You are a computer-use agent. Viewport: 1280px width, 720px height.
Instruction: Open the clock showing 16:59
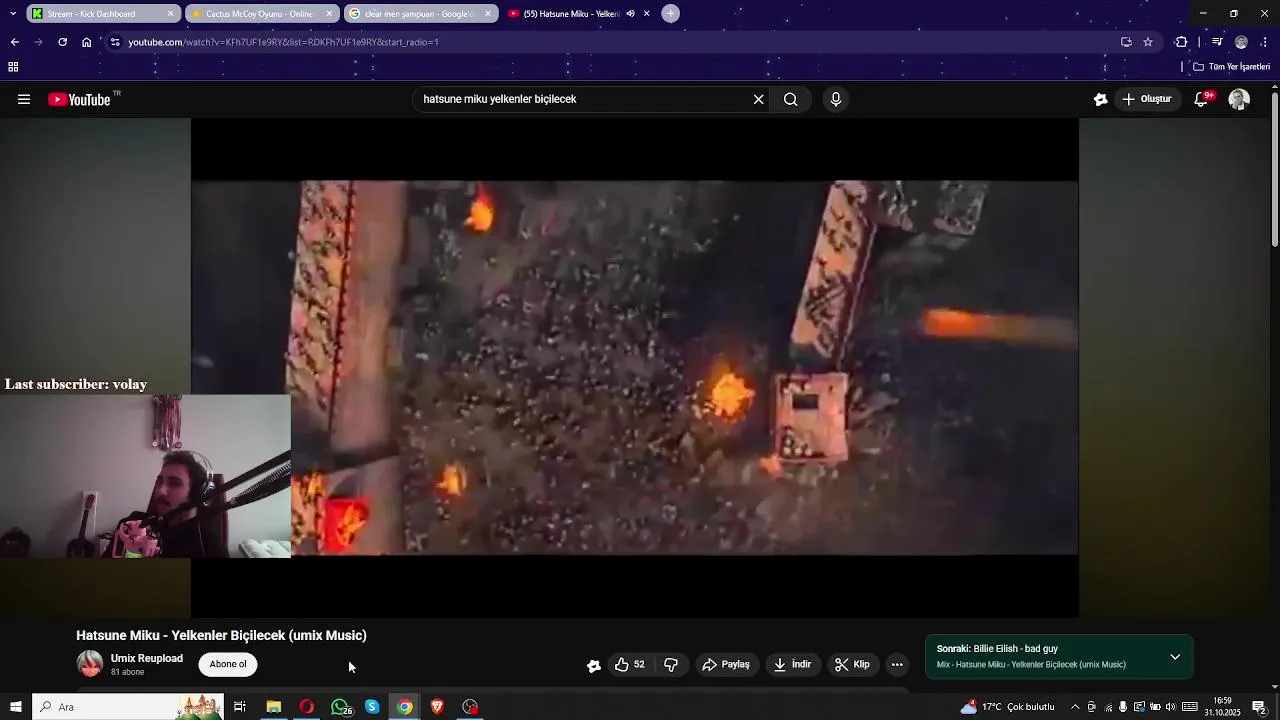pyautogui.click(x=1222, y=707)
